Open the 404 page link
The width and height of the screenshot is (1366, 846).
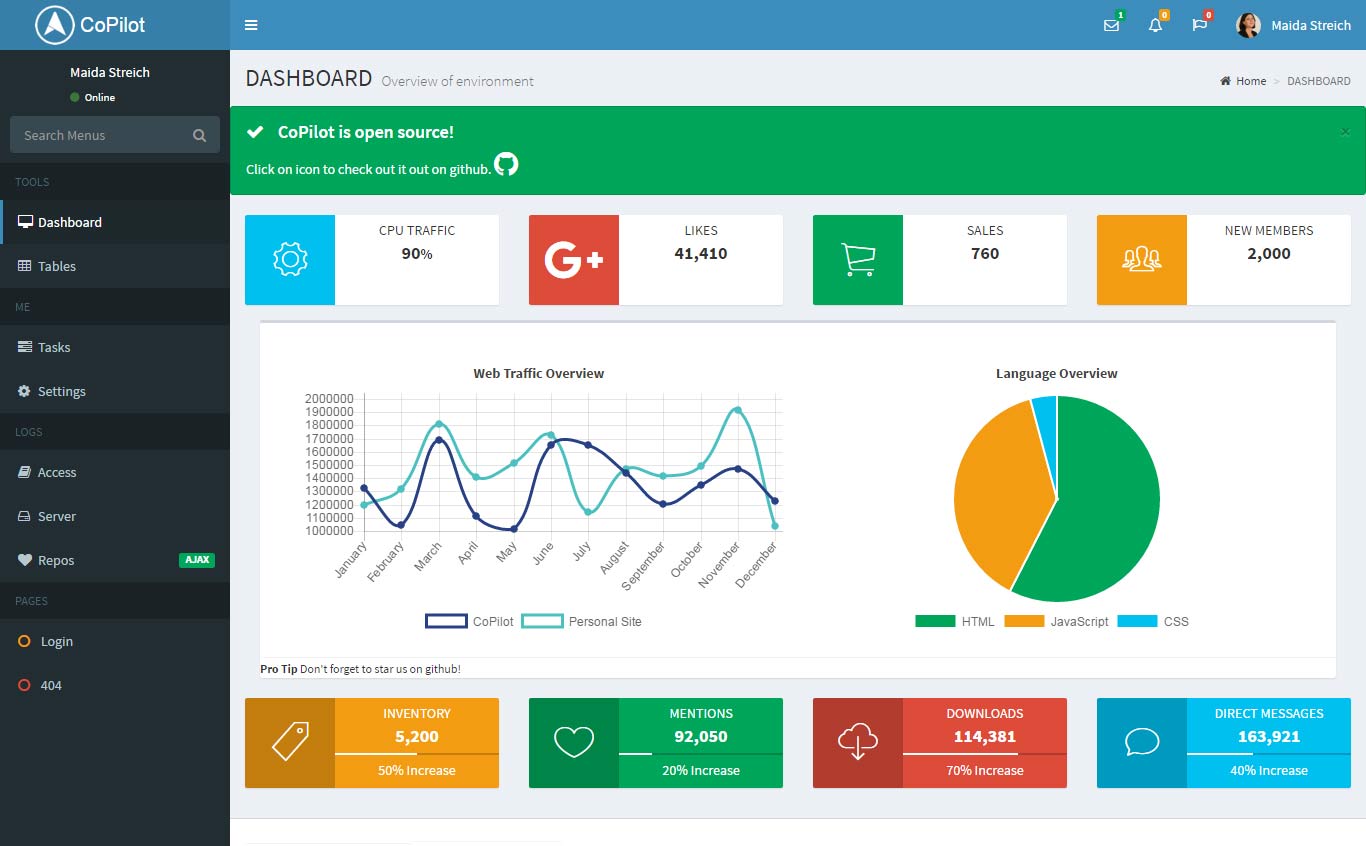click(x=115, y=685)
